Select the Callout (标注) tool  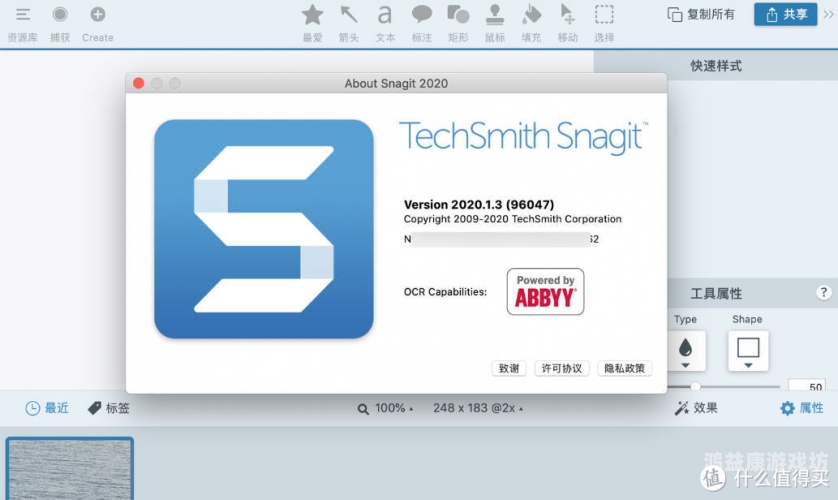point(422,15)
